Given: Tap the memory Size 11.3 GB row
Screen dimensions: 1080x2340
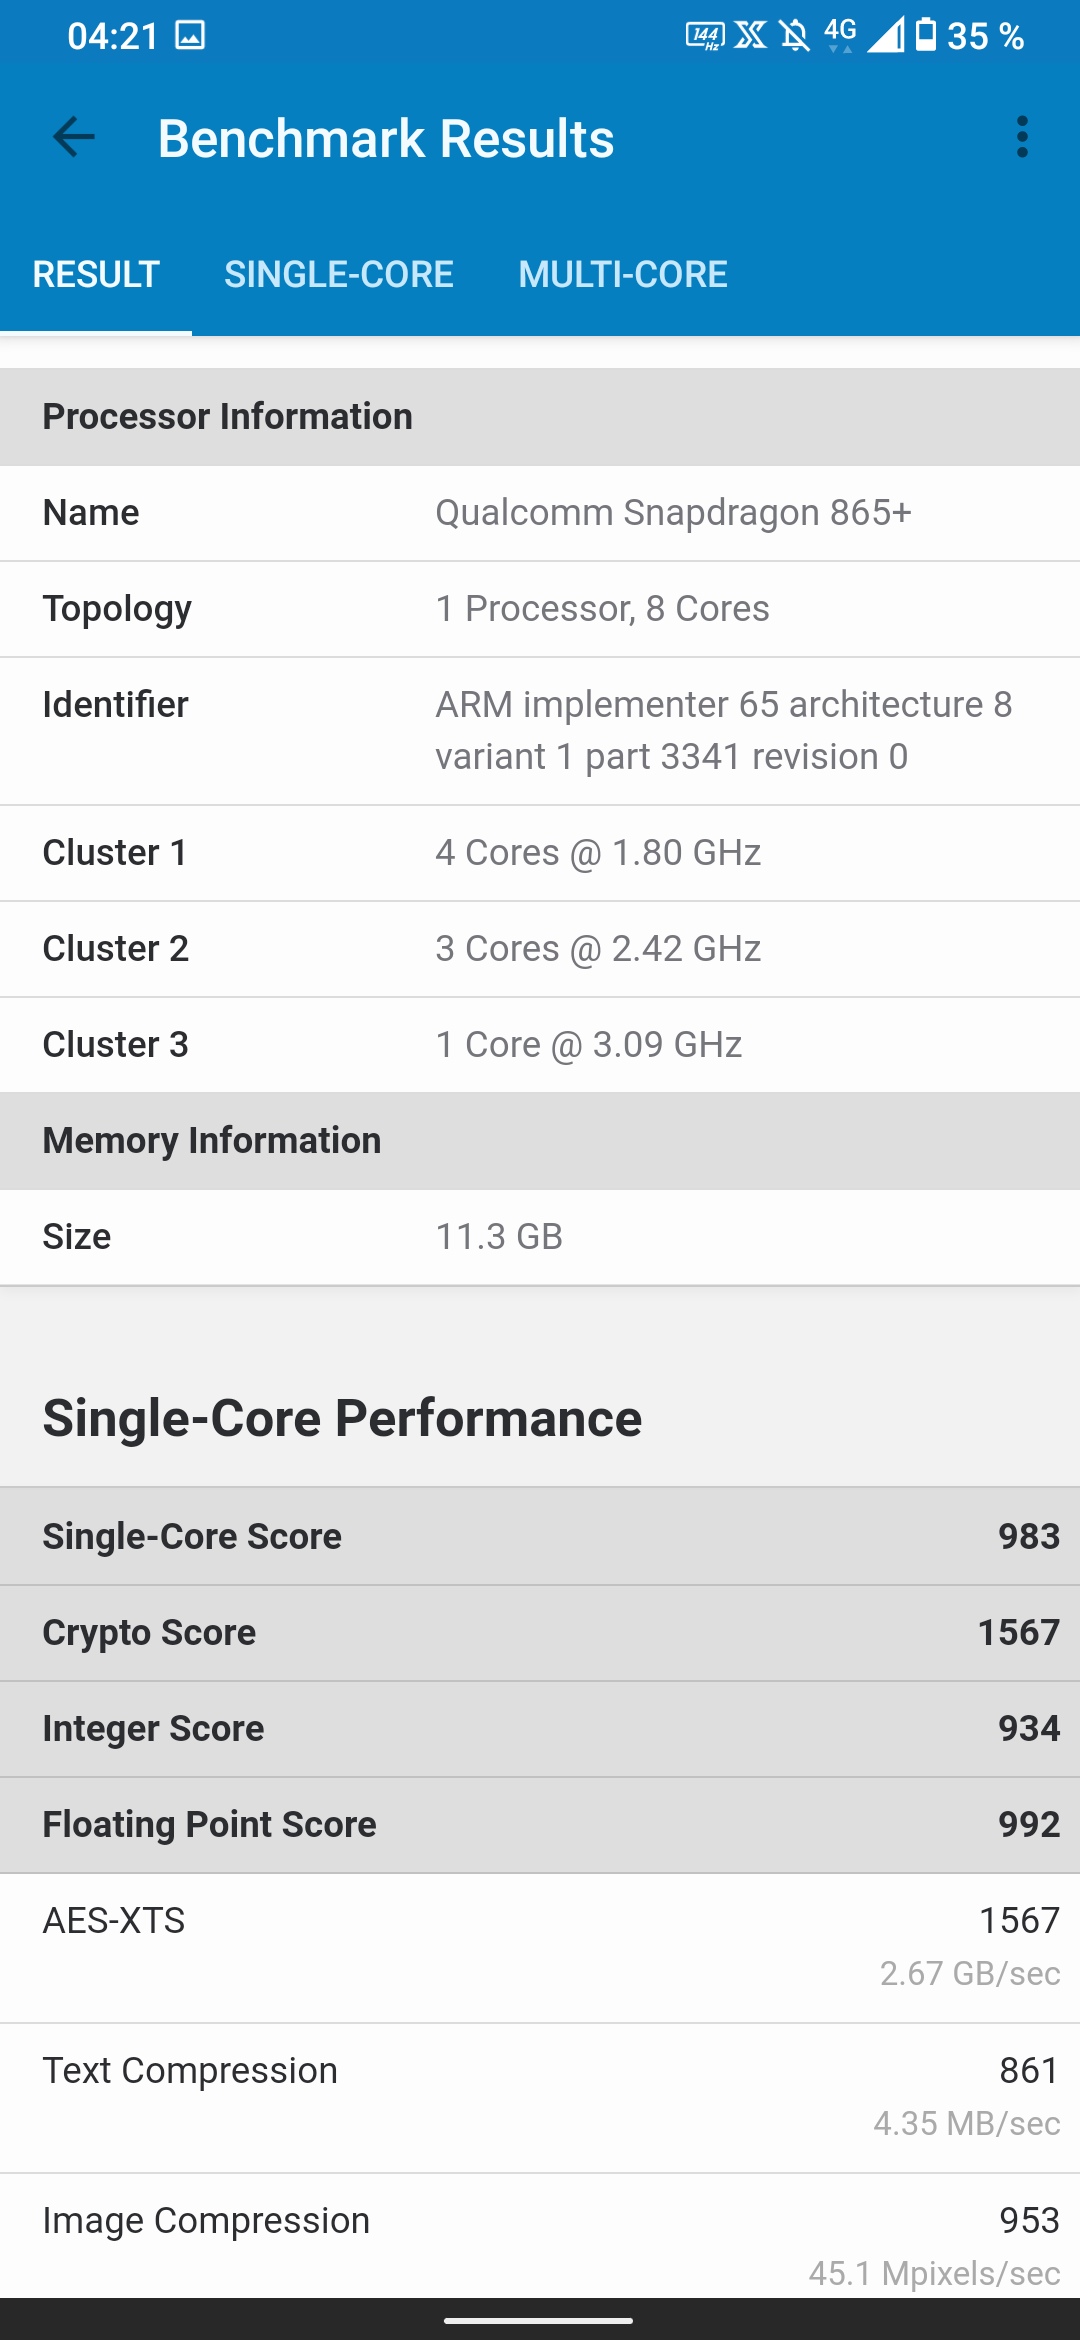Looking at the screenshot, I should 540,1237.
